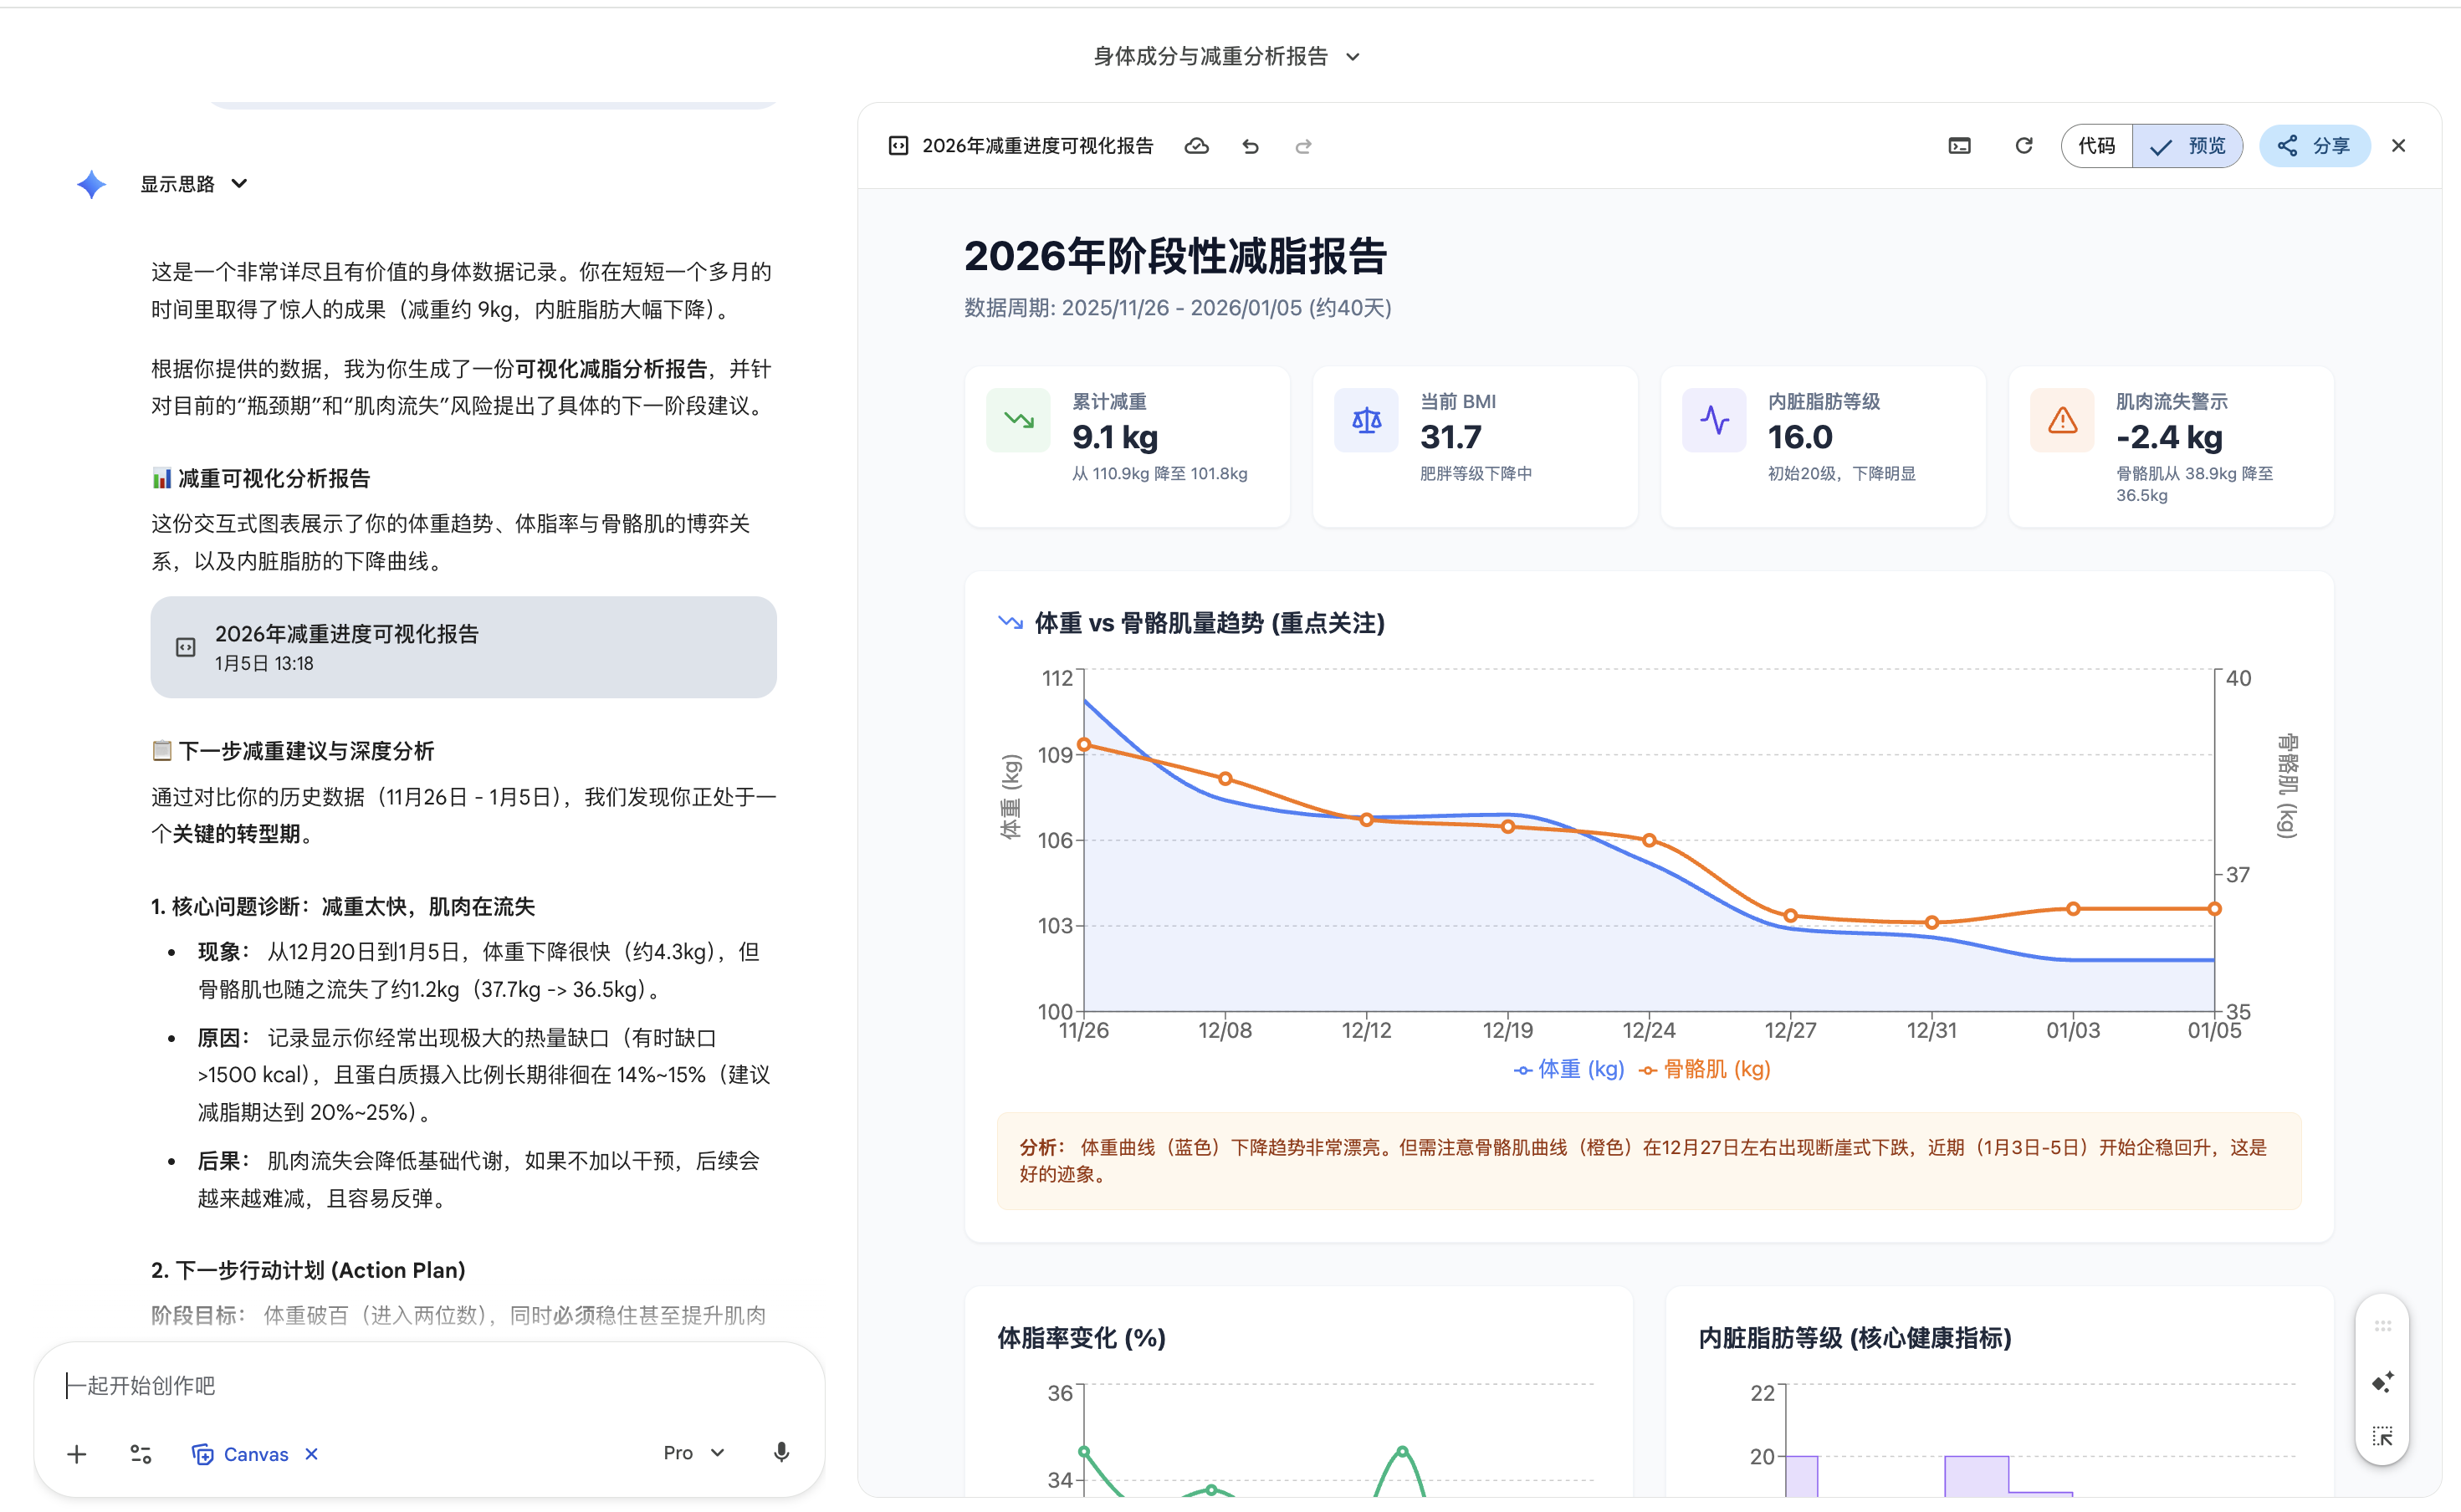
Task: Click the Gemini sparkle logo icon
Action: (91, 184)
